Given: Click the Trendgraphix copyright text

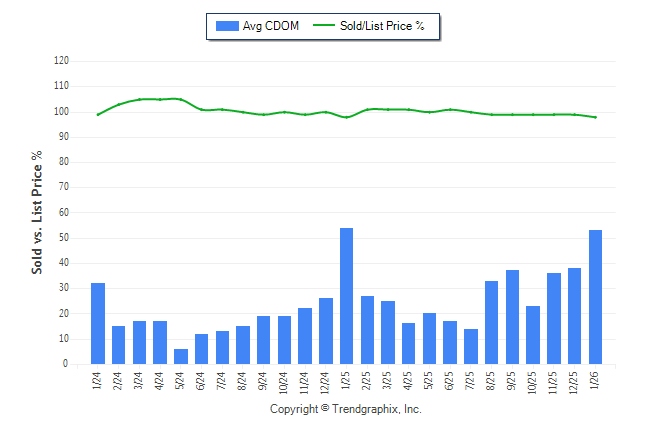Looking at the screenshot, I should pos(345,410).
